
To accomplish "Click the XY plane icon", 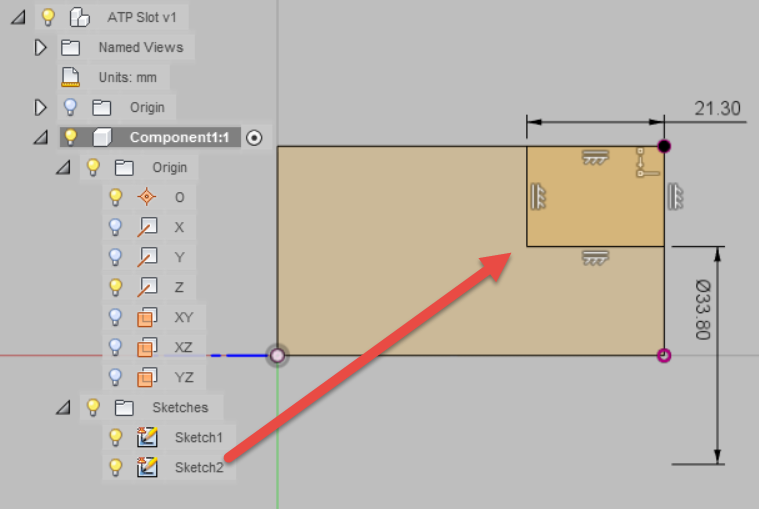I will coord(147,317).
